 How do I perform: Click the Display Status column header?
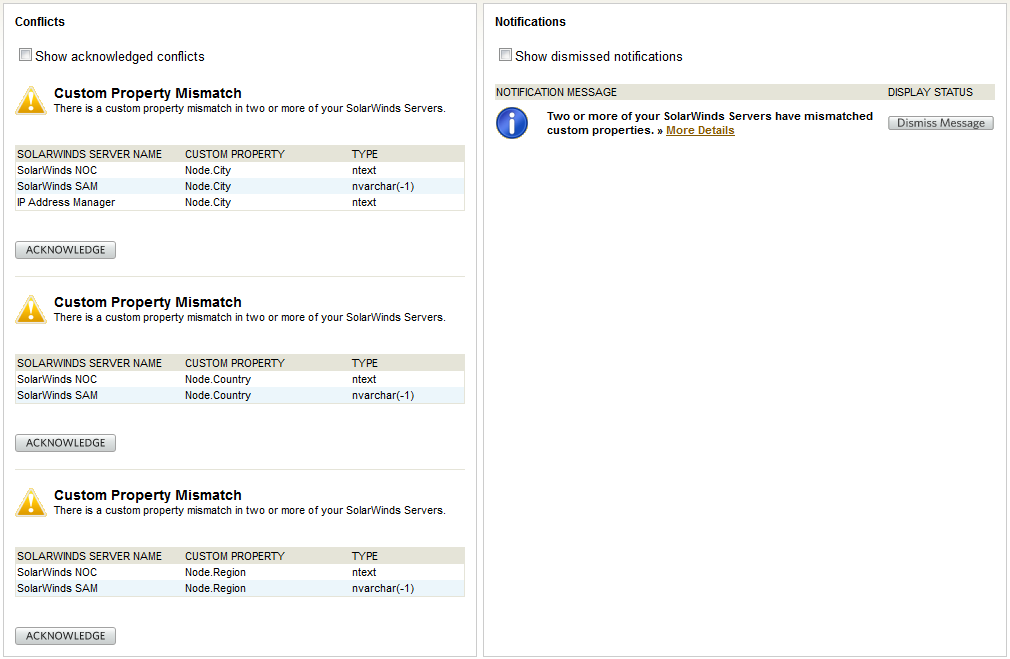point(930,92)
